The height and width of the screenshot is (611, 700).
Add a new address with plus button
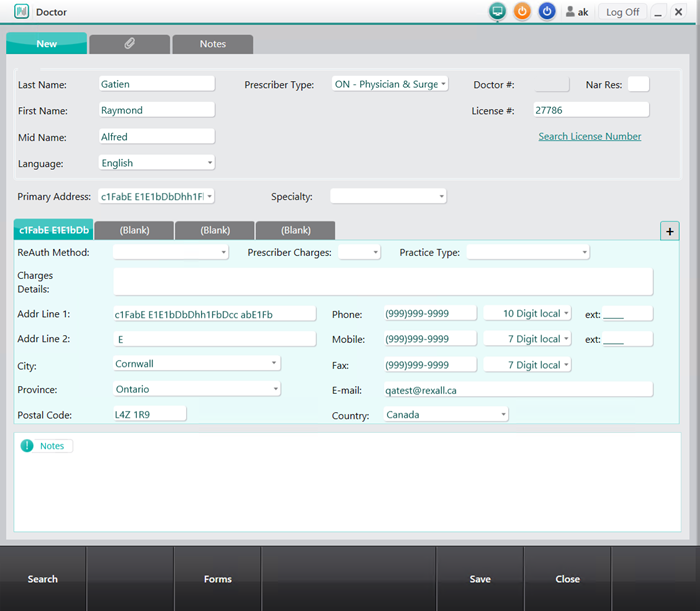pyautogui.click(x=670, y=231)
